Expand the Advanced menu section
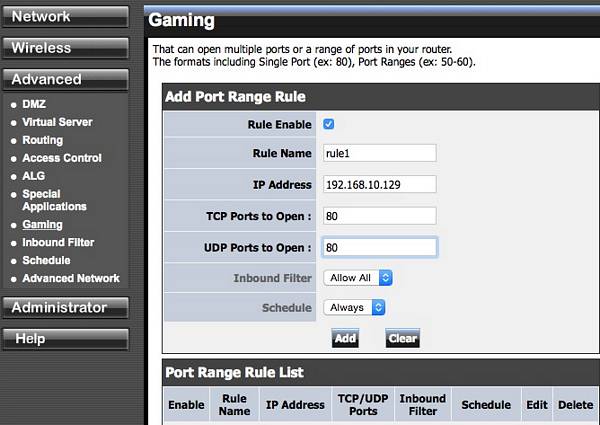The image size is (600, 425). (66, 79)
